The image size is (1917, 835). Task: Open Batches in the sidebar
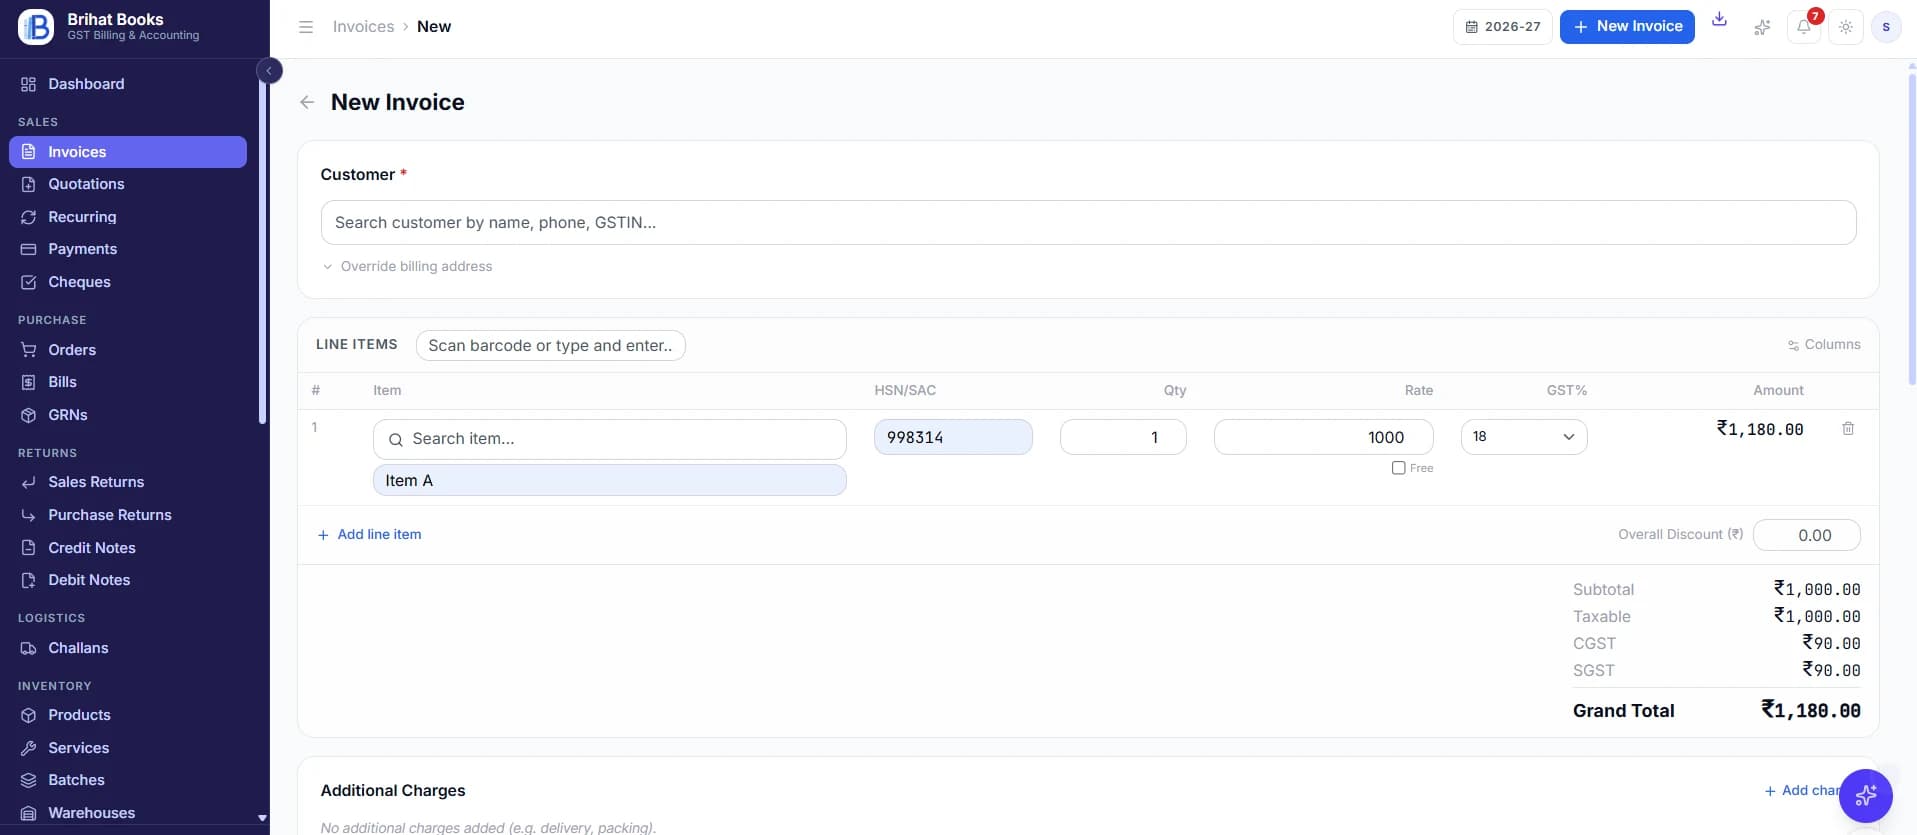click(128, 780)
